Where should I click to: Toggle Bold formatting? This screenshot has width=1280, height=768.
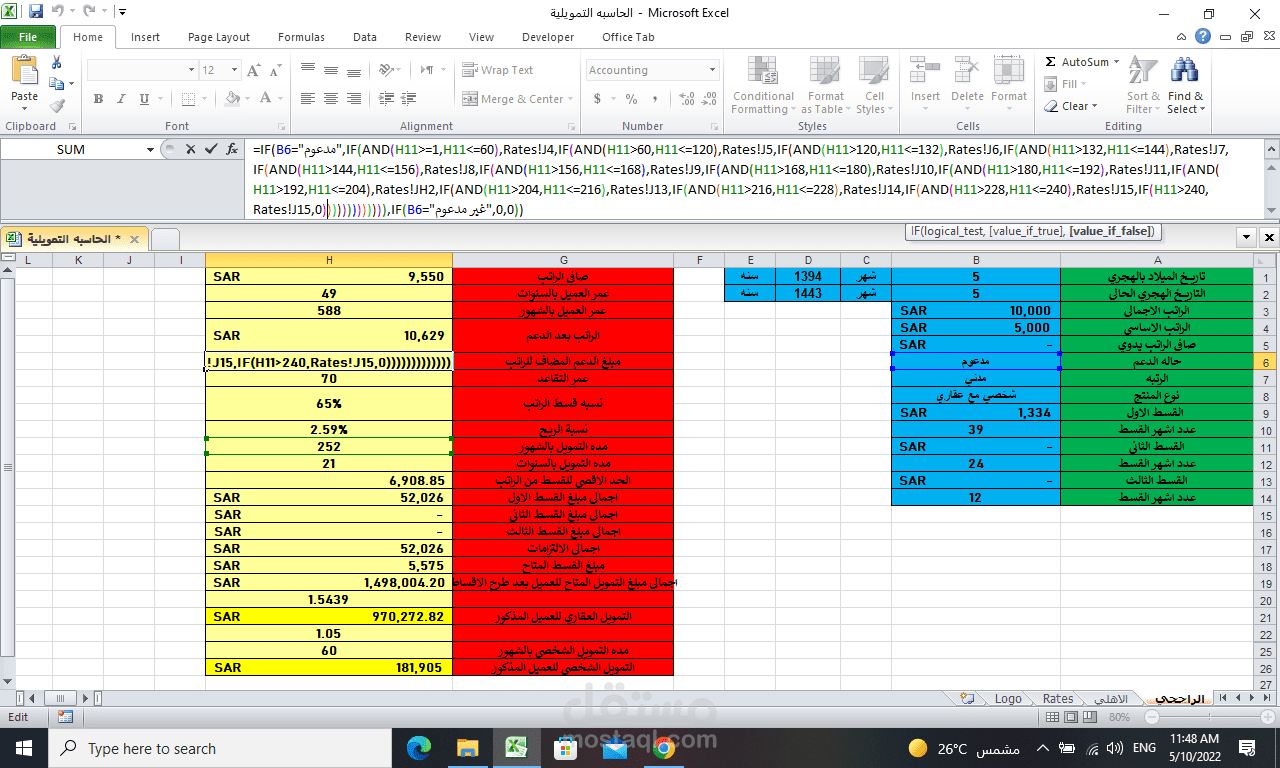click(98, 99)
